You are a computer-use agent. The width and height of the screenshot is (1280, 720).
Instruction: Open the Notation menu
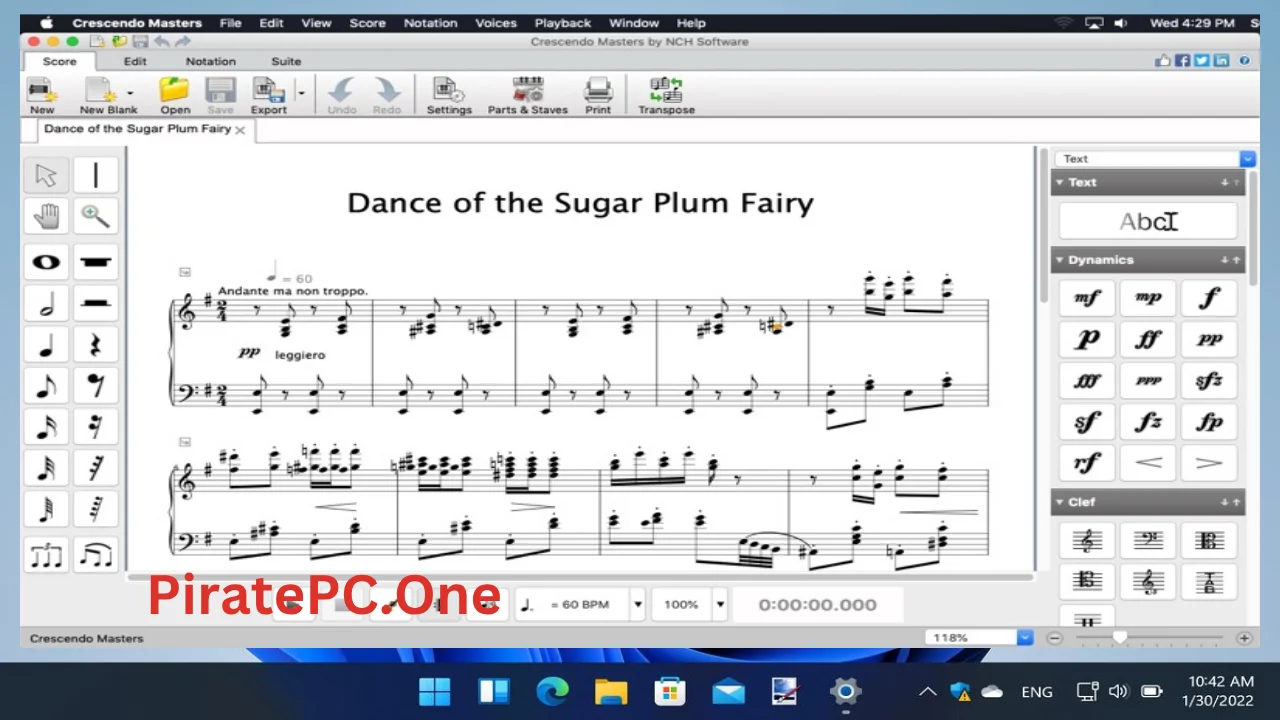[x=430, y=23]
